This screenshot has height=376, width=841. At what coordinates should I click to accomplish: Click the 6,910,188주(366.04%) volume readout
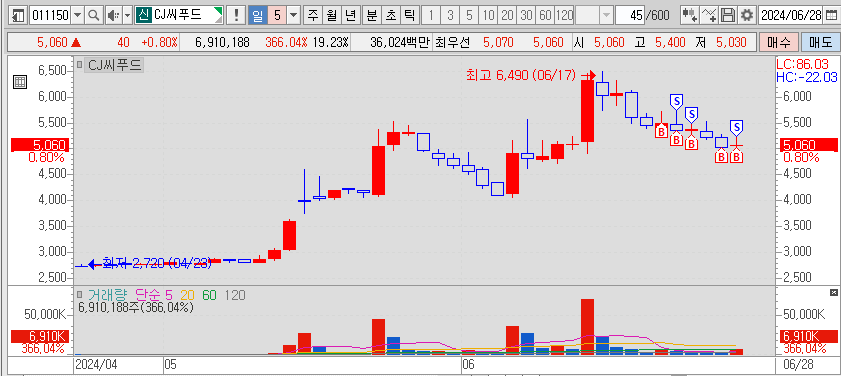click(x=136, y=307)
